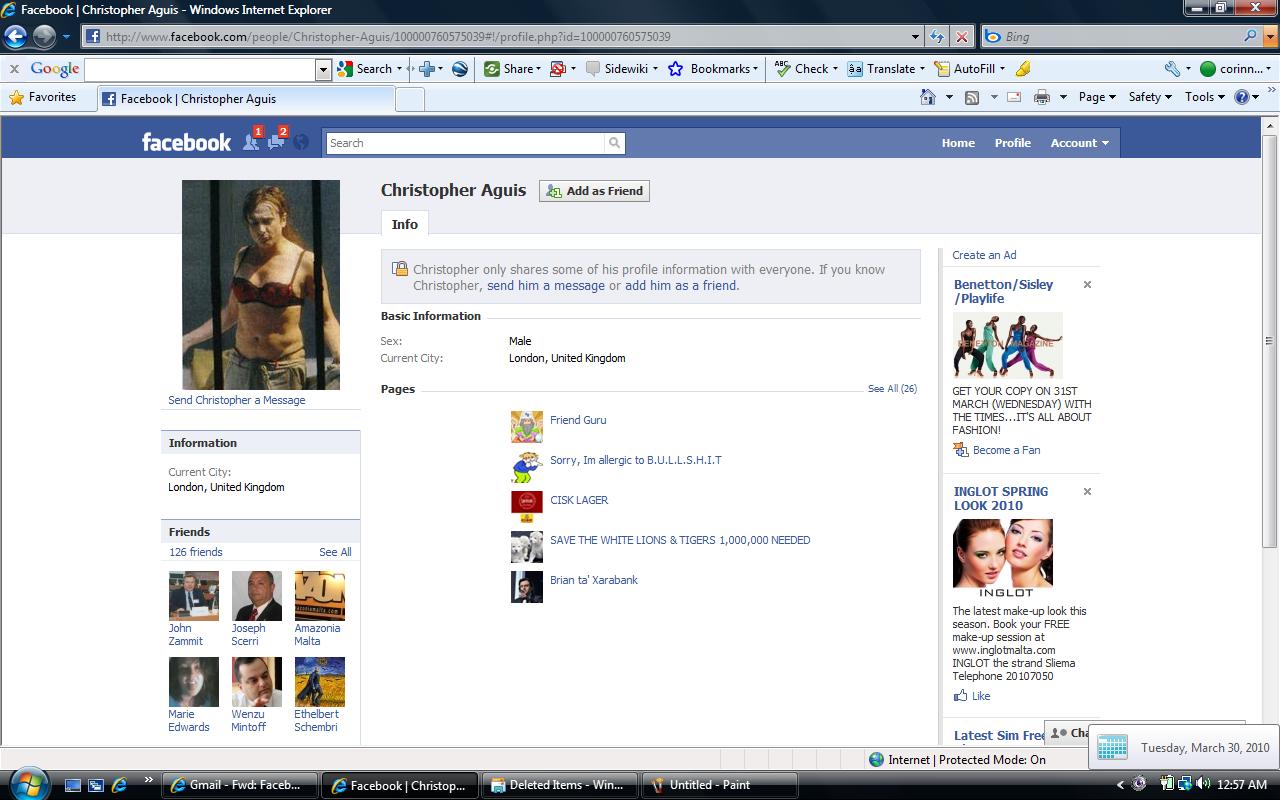Open the Facebook notifications globe icon
Viewport: 1280px width, 800px height.
coord(301,142)
